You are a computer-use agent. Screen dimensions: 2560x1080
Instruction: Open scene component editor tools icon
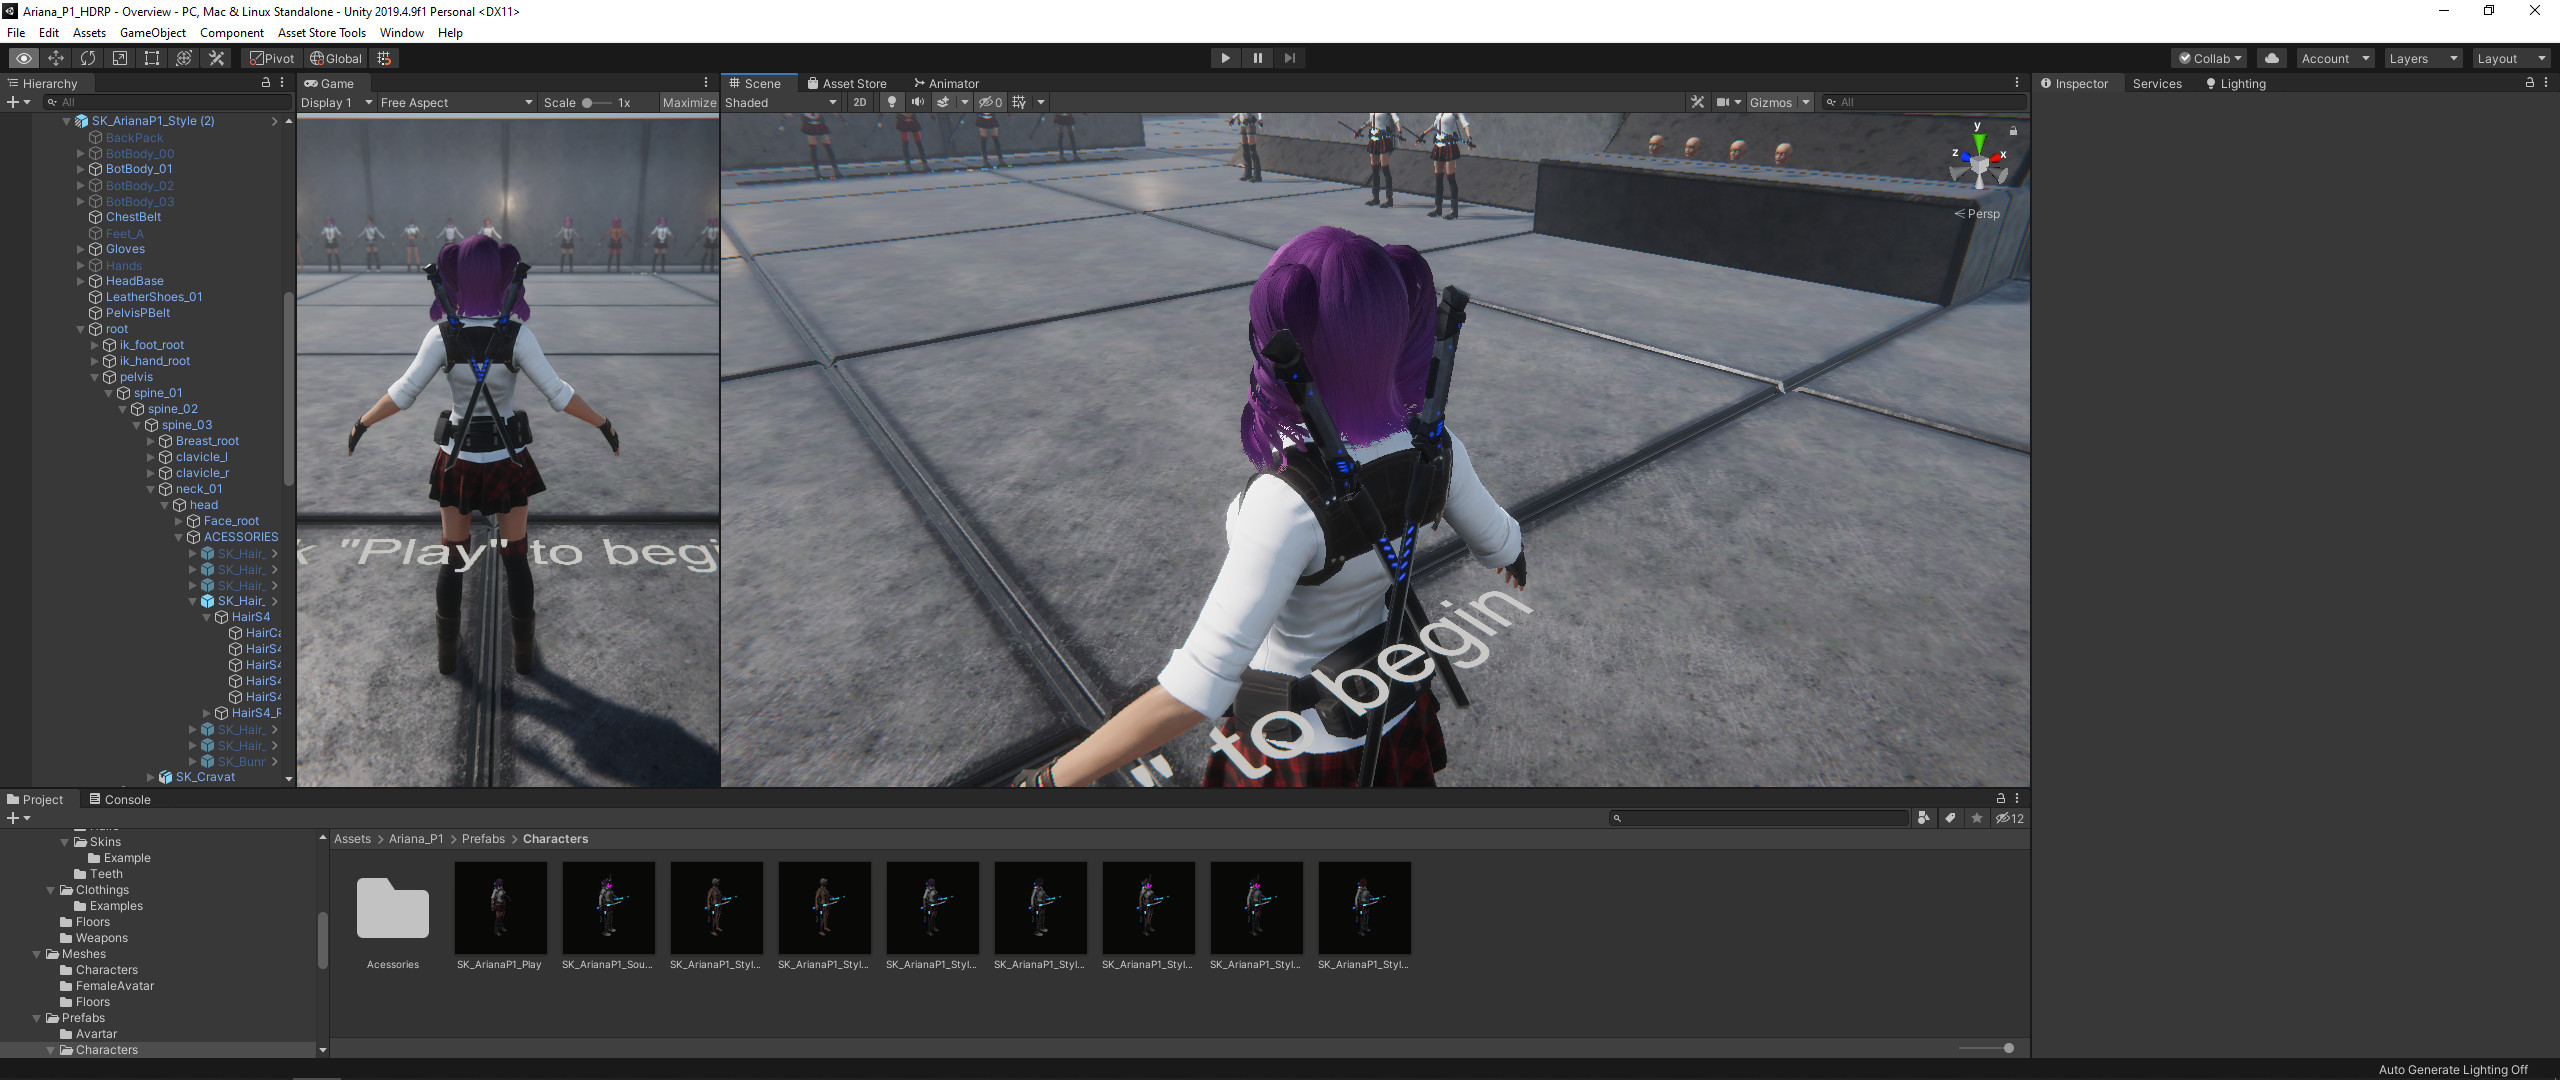(1698, 102)
